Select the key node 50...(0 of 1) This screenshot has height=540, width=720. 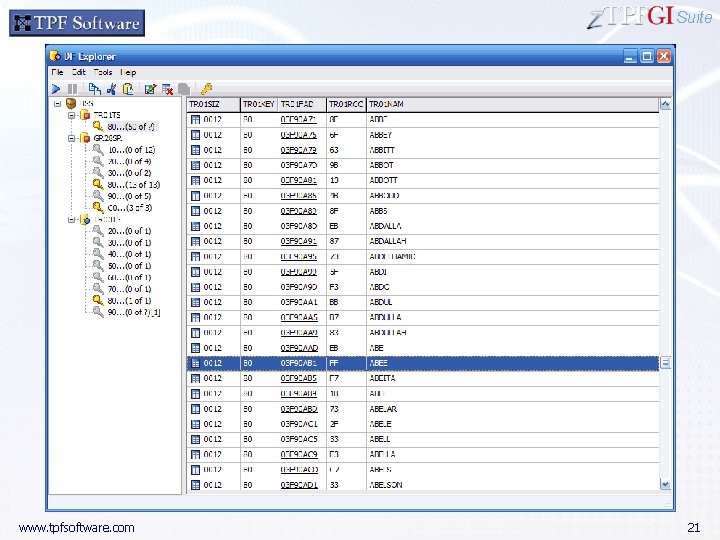click(129, 266)
